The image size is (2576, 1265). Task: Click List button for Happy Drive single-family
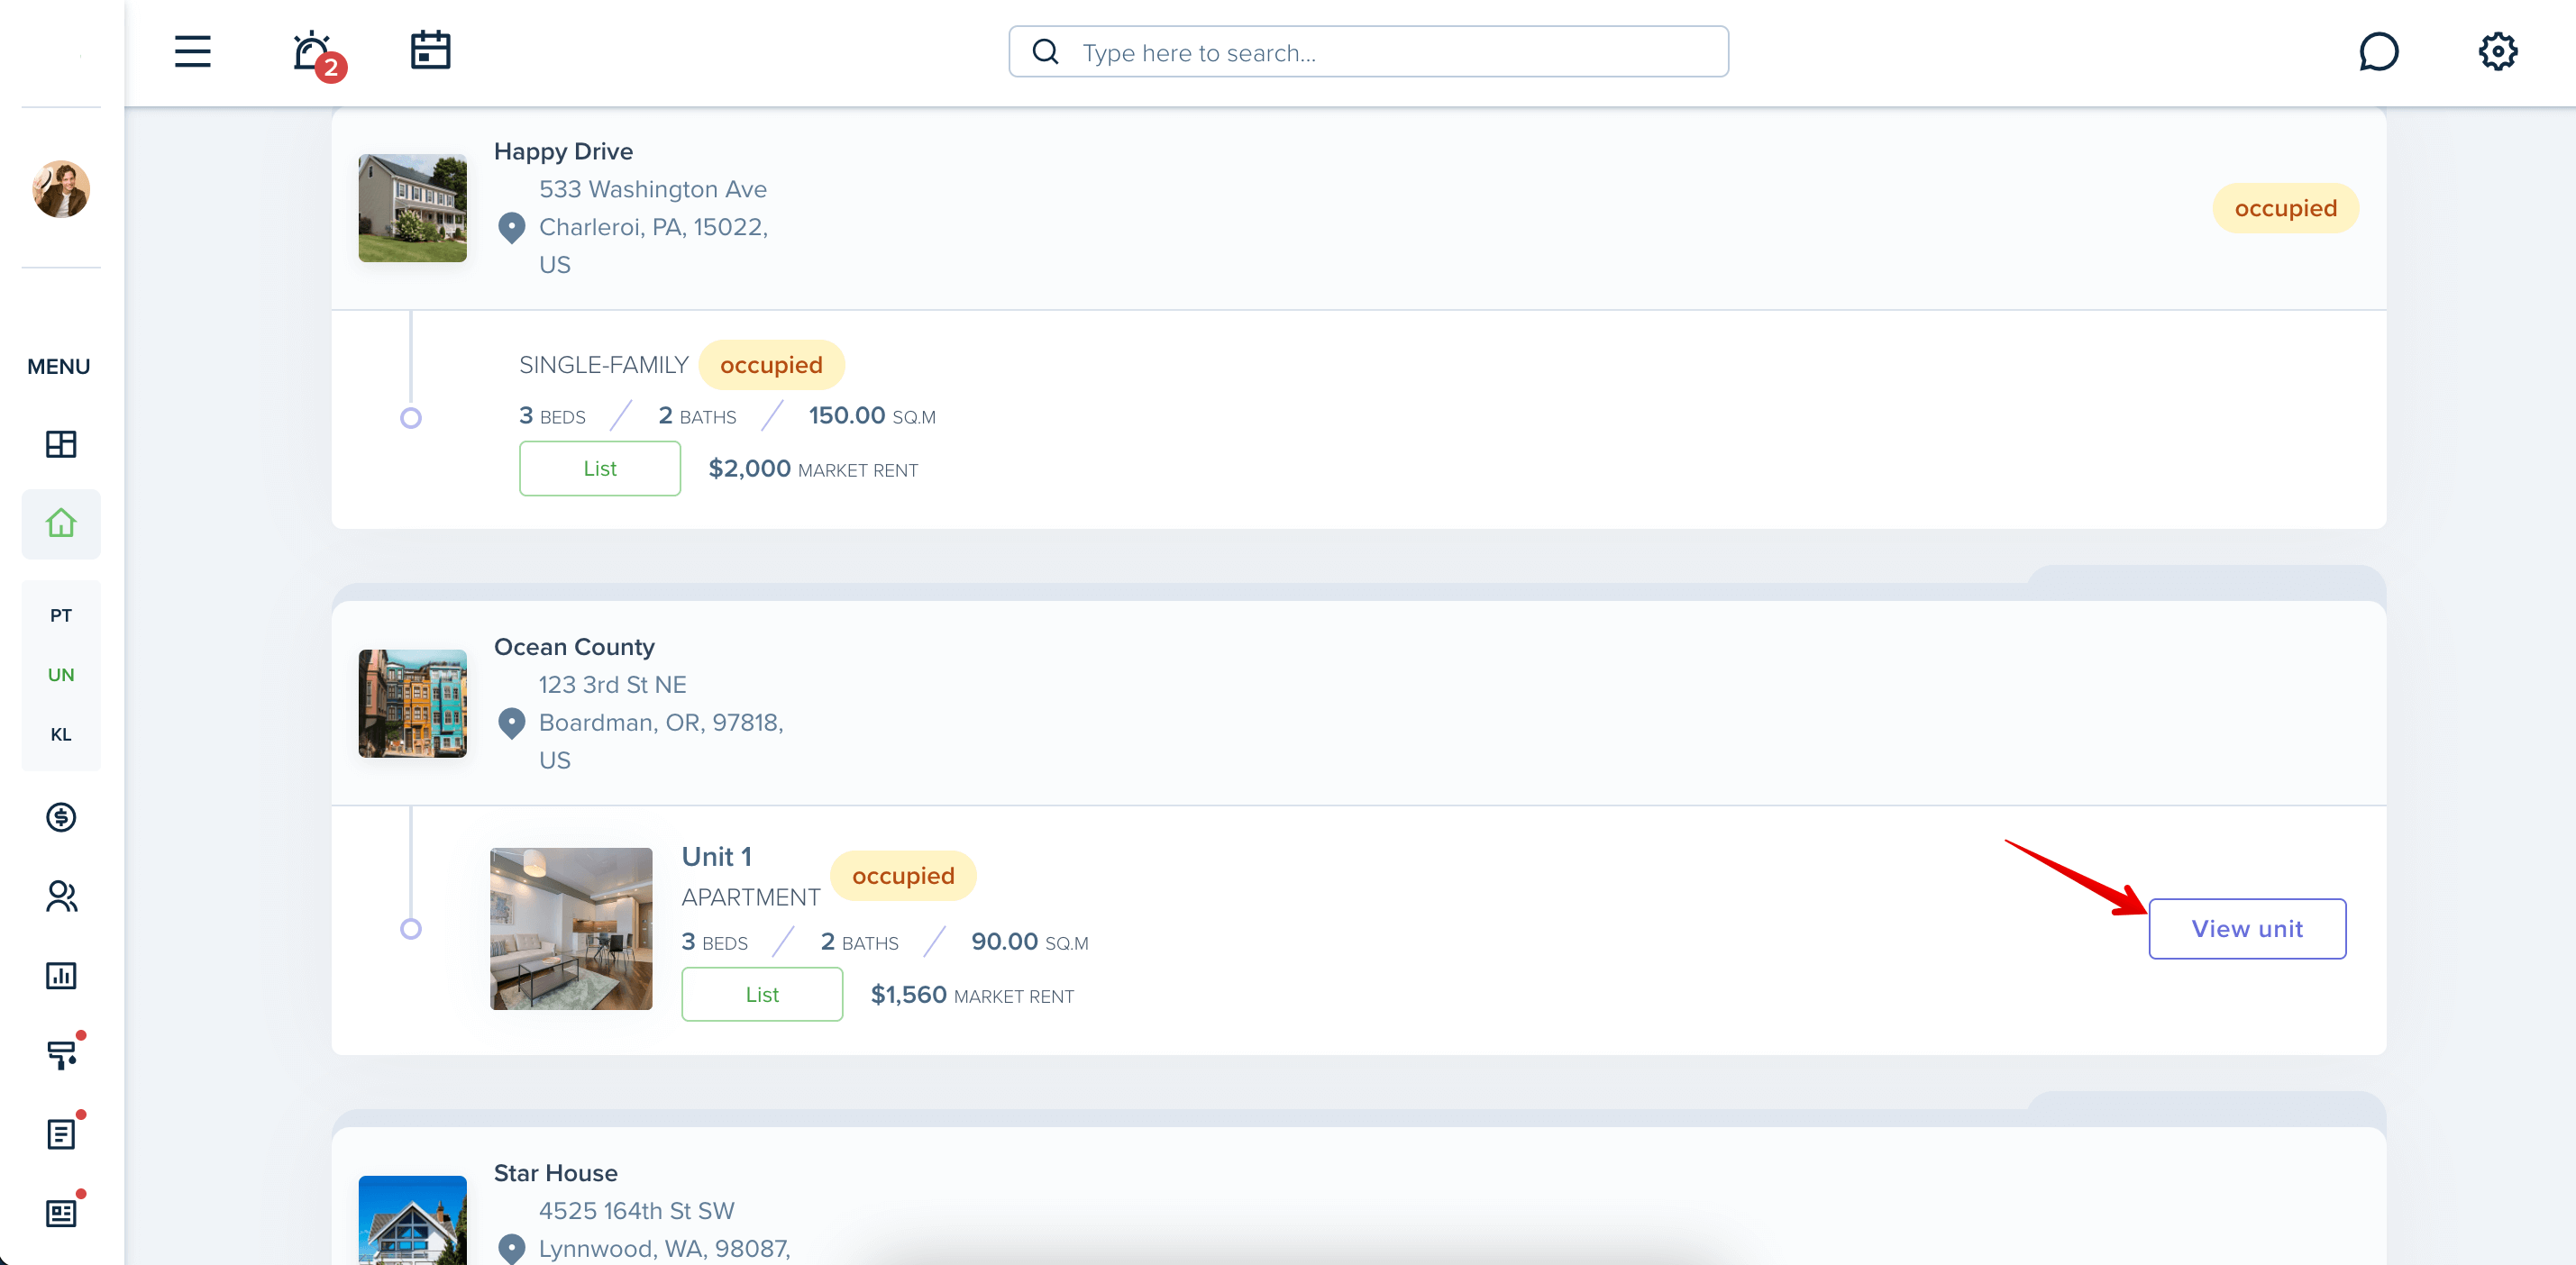coord(599,469)
